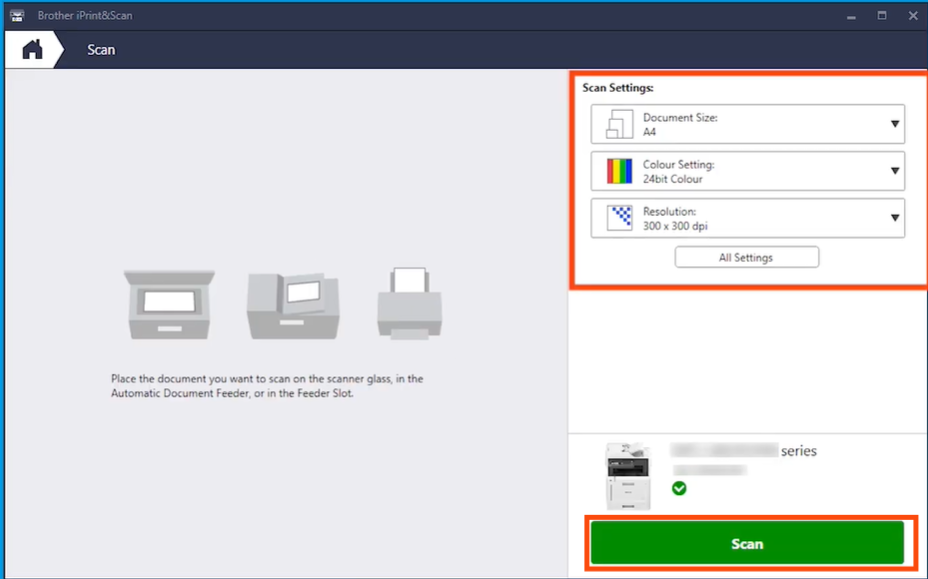Image resolution: width=928 pixels, height=579 pixels.
Task: Click the '300 x 300 dpi' value text
Action: coord(675,226)
